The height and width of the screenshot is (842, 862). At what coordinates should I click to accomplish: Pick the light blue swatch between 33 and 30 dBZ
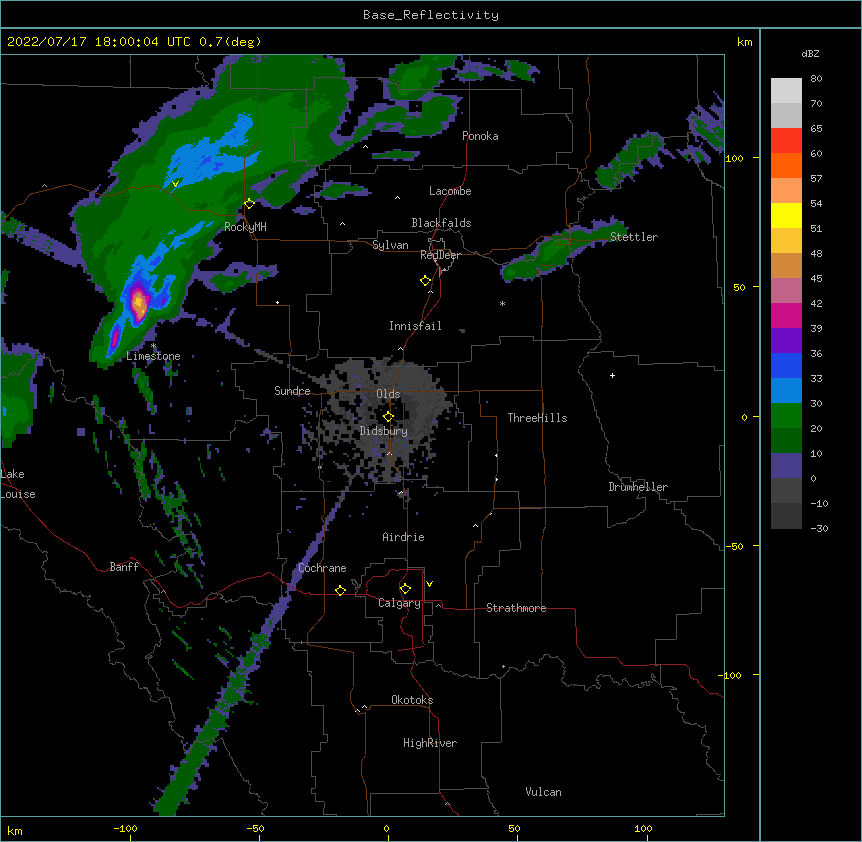[786, 391]
